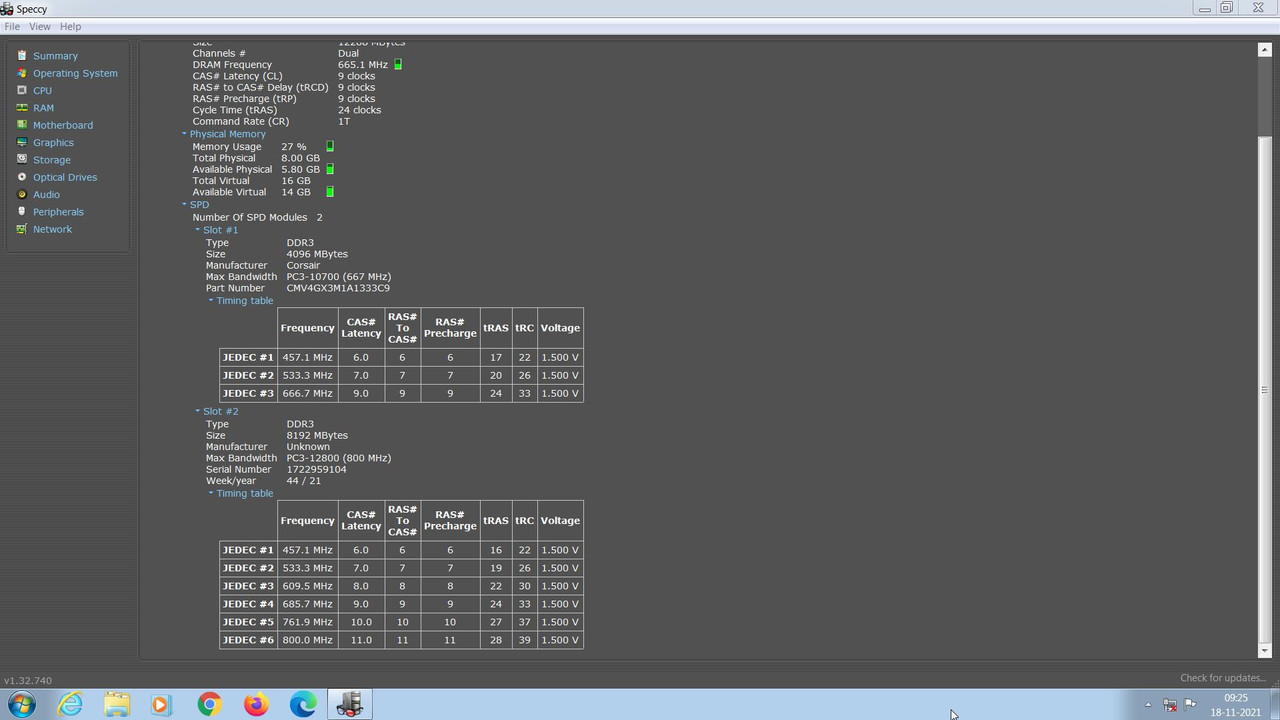Go to the Operating System page
1280x720 pixels.
(75, 73)
